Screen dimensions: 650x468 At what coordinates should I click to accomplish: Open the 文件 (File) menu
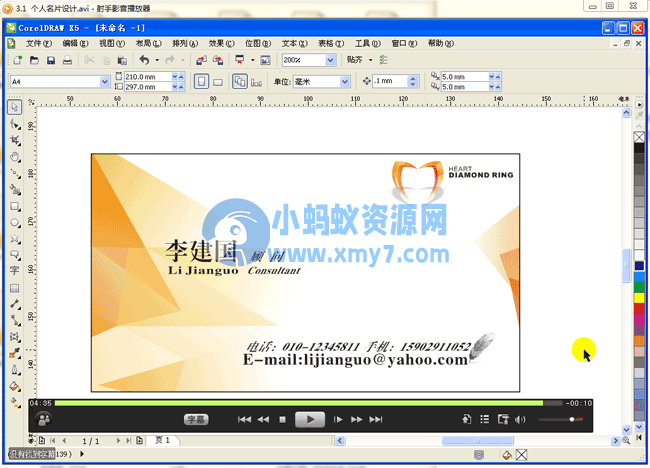pyautogui.click(x=39, y=43)
